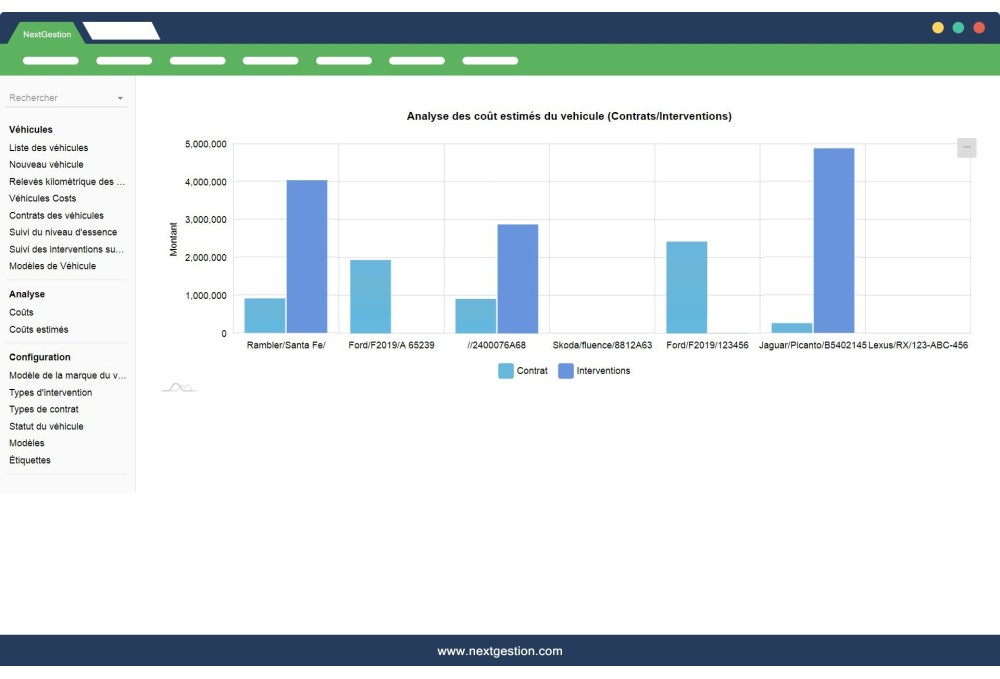Go to Véhicules Costs

[42, 198]
